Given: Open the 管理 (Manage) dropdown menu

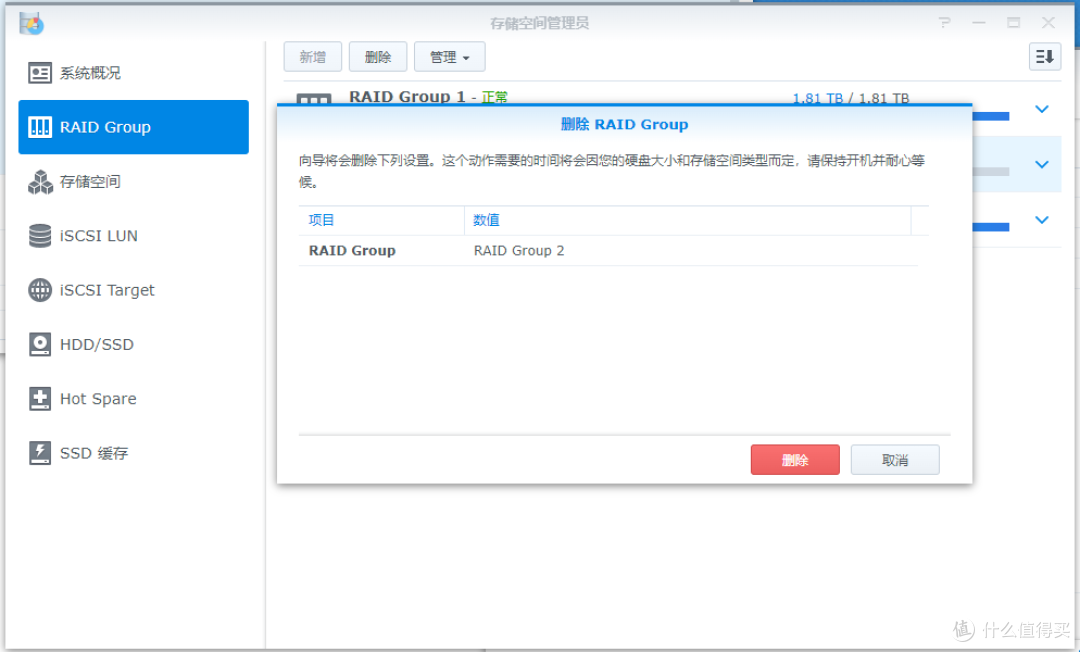Looking at the screenshot, I should coord(449,56).
